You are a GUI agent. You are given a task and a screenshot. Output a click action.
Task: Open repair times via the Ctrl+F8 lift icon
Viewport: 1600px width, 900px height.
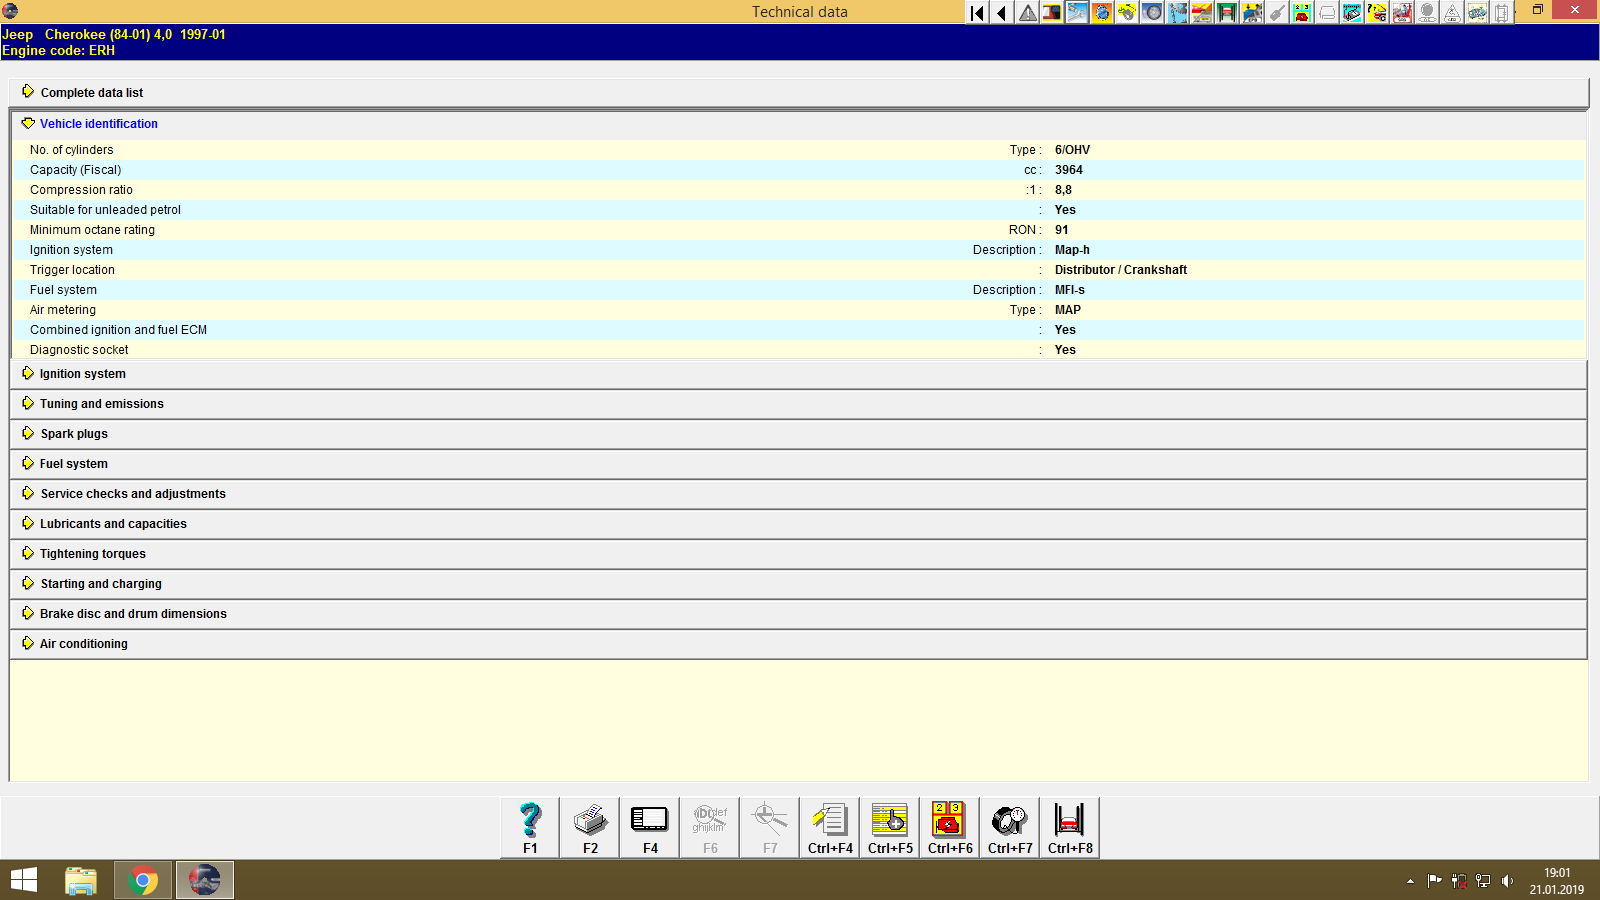point(1069,827)
